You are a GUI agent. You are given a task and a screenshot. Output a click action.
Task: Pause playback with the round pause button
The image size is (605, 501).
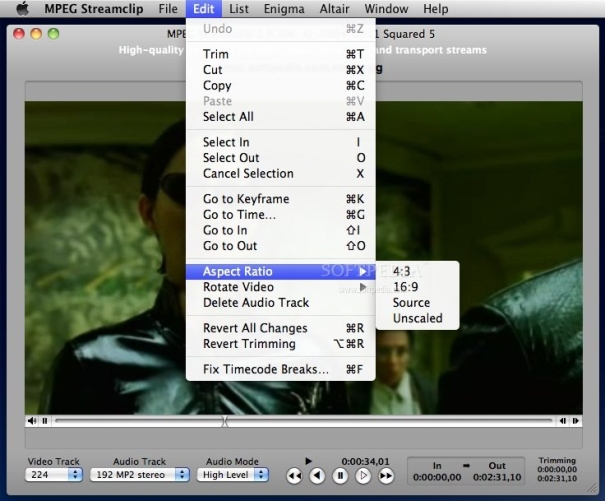[340, 476]
